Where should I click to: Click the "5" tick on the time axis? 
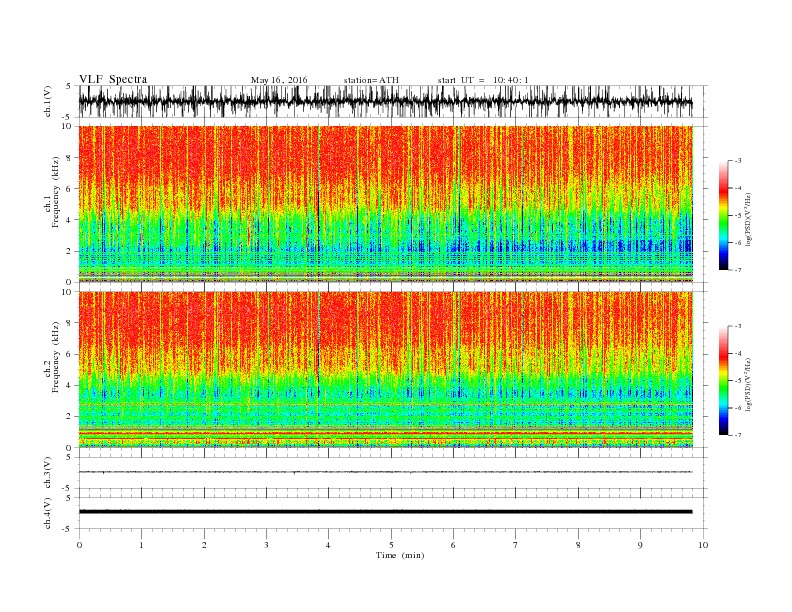pyautogui.click(x=391, y=545)
